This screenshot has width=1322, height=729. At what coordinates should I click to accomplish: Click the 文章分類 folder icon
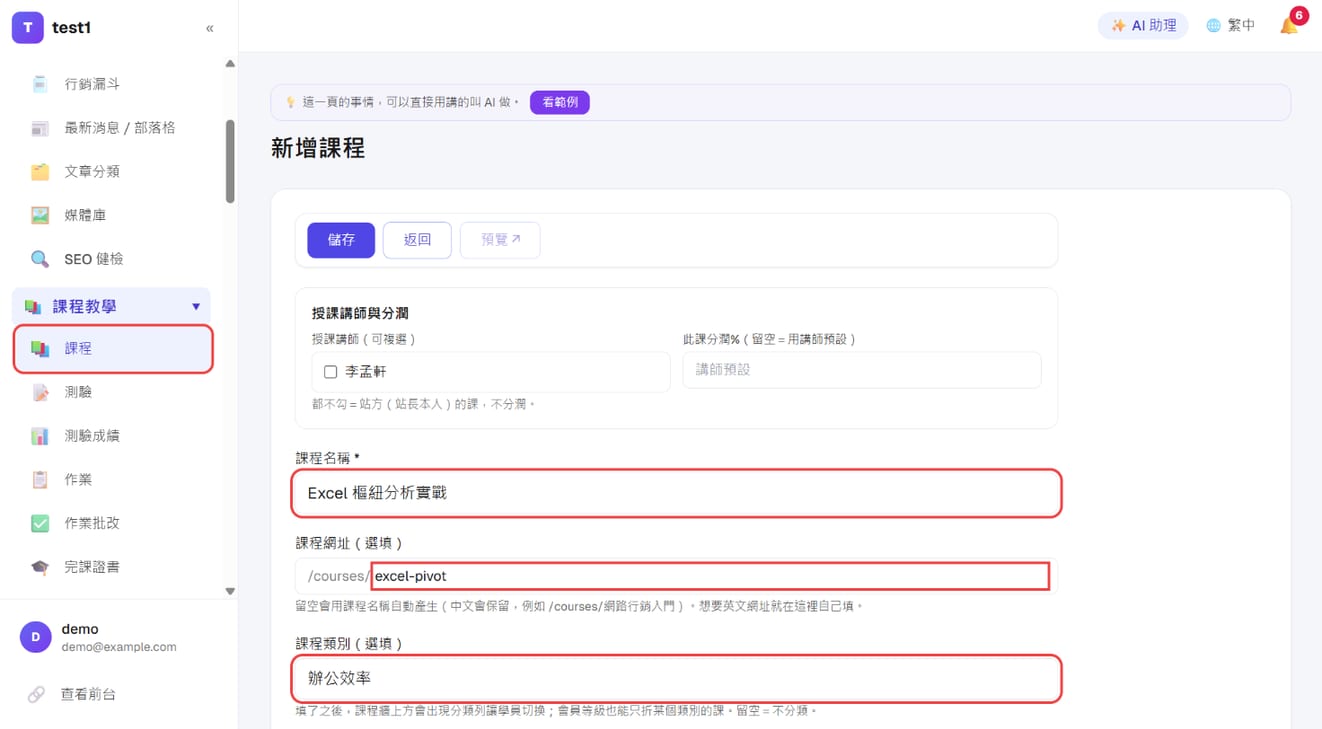tap(40, 172)
